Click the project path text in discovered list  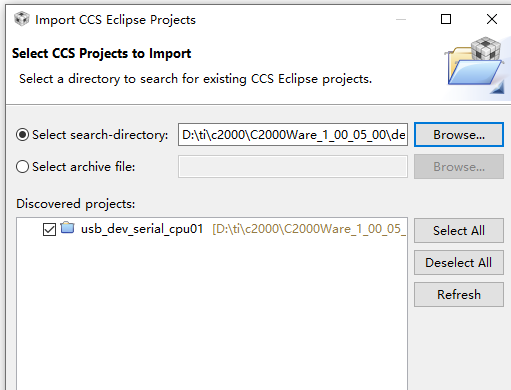click(x=309, y=229)
